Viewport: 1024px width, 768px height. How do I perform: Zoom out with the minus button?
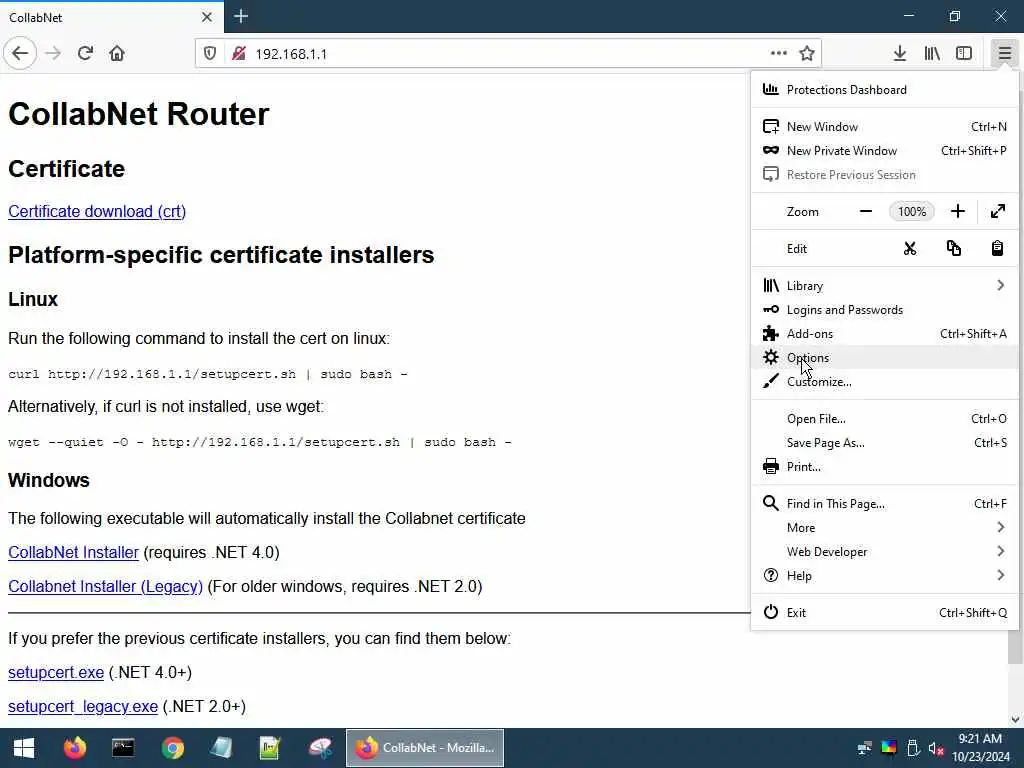[x=866, y=212]
